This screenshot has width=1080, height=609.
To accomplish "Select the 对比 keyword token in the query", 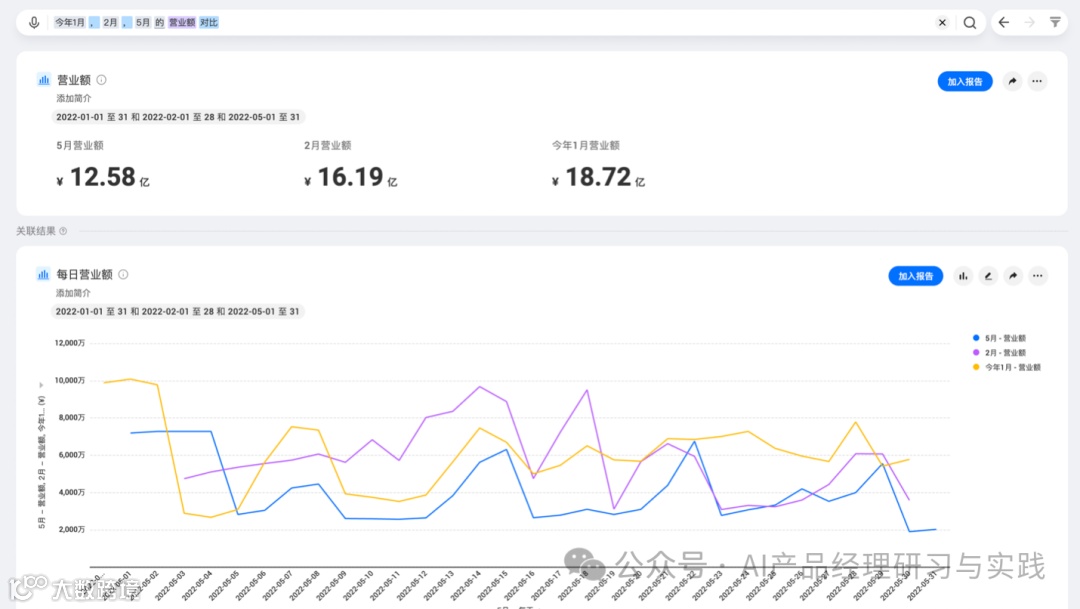I will click(209, 23).
